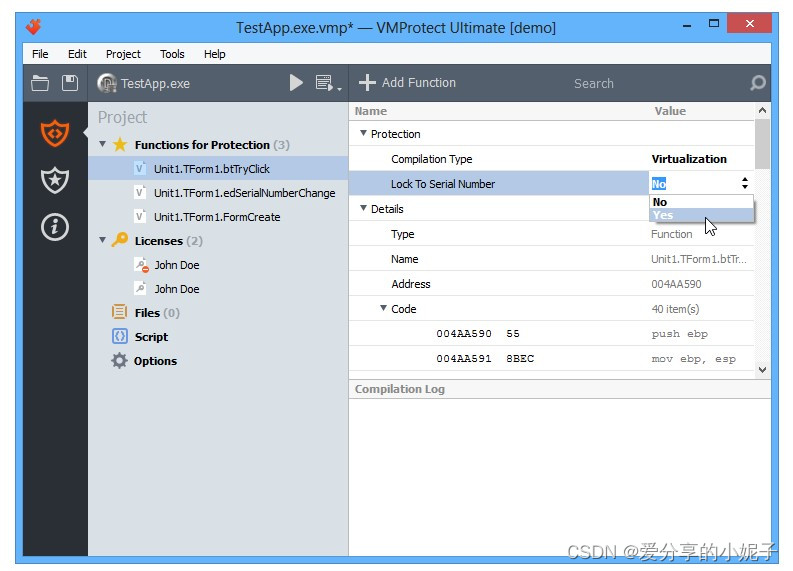Image resolution: width=793 pixels, height=571 pixels.
Task: Open the Options tree item
Action: [155, 361]
